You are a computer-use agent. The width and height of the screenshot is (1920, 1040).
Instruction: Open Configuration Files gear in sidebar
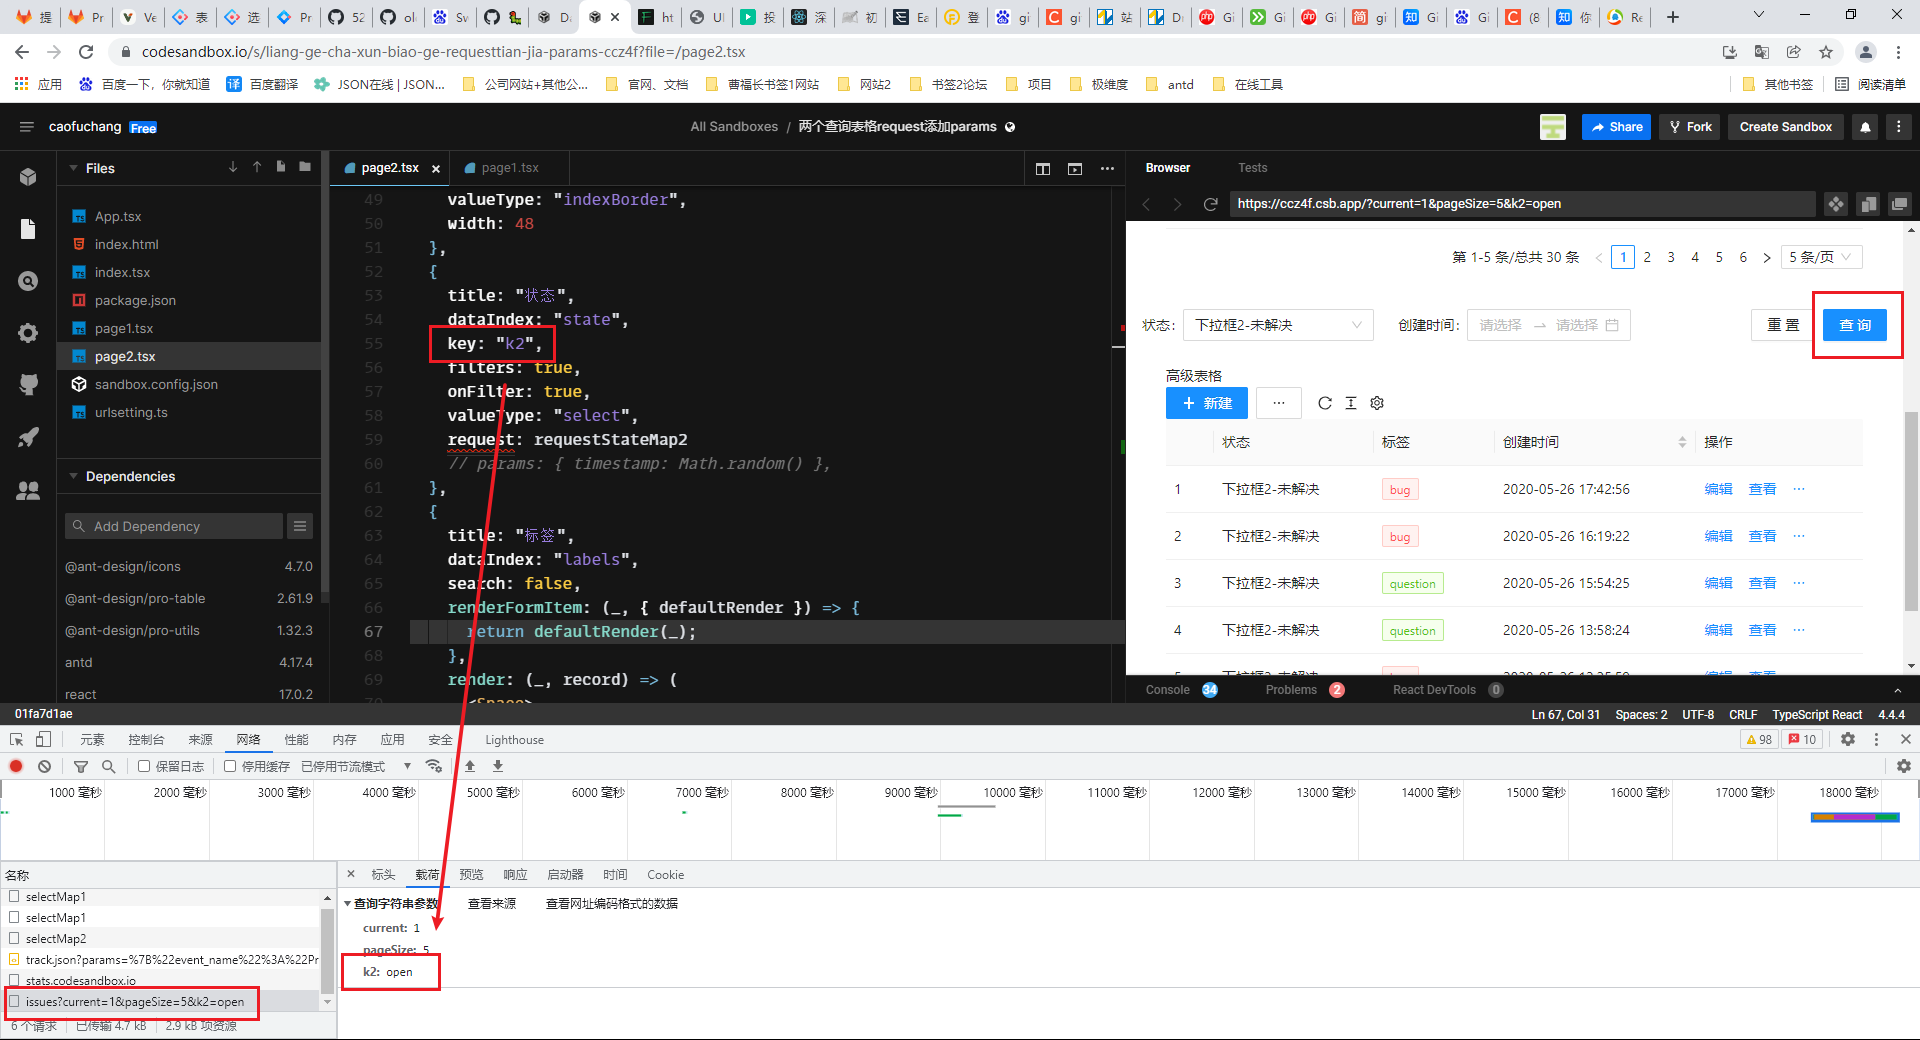pyautogui.click(x=28, y=333)
